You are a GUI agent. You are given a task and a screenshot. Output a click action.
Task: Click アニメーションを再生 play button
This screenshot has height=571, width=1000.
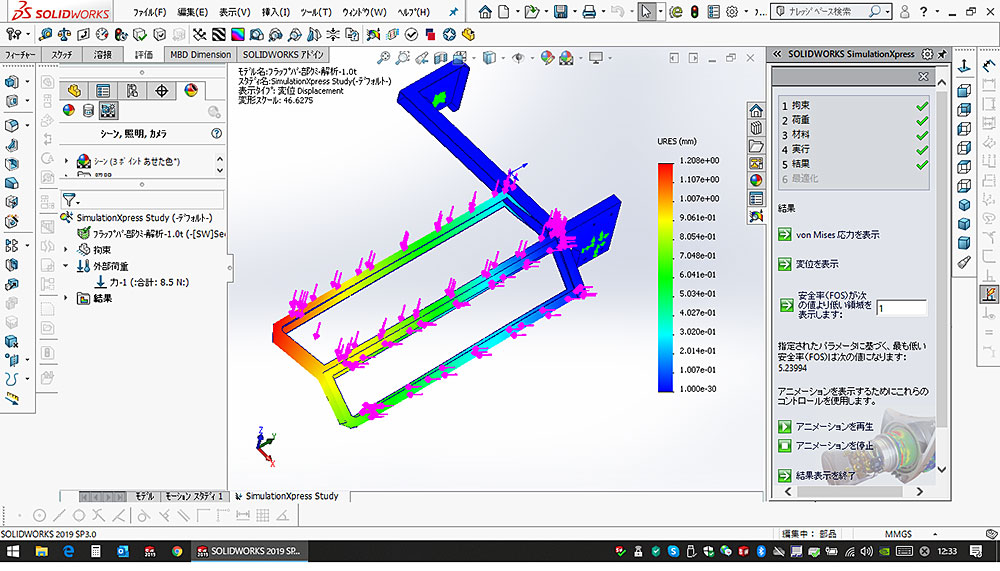pos(785,426)
